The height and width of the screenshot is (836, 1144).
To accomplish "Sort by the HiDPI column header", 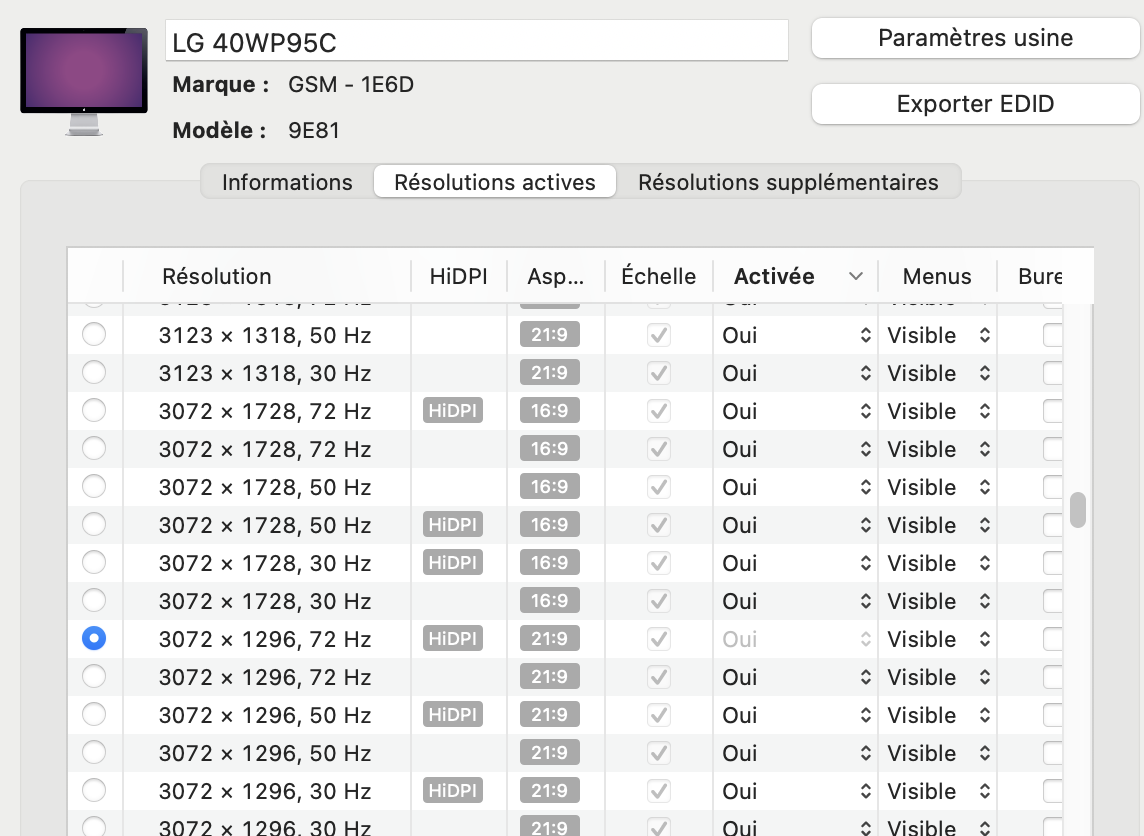I will point(458,276).
